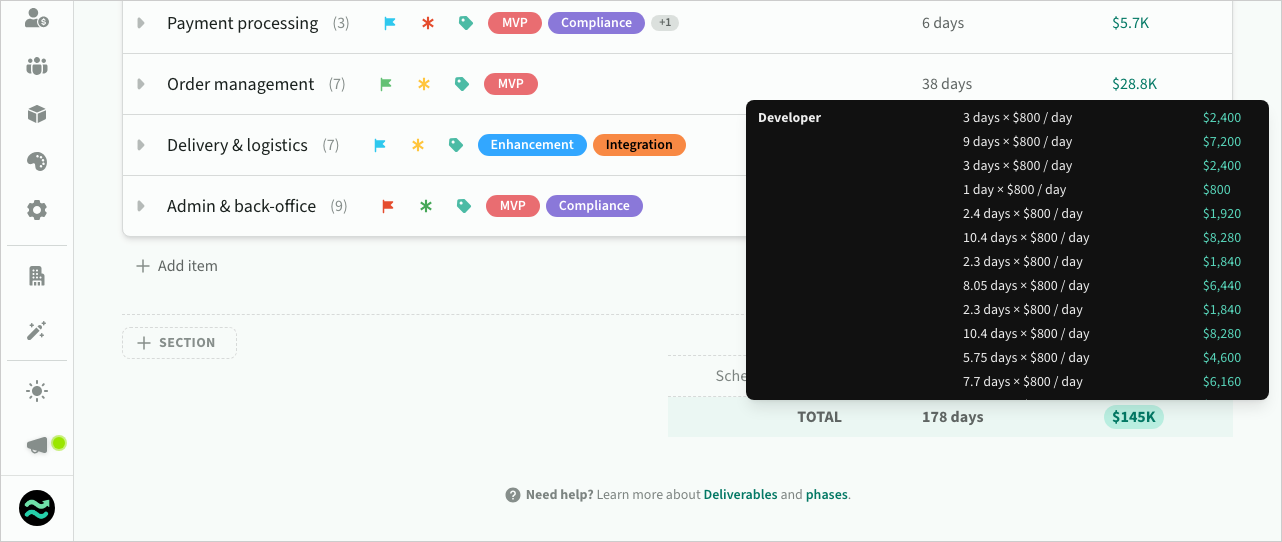The image size is (1282, 542).
Task: Open the color palette icon in sidebar
Action: (37, 161)
